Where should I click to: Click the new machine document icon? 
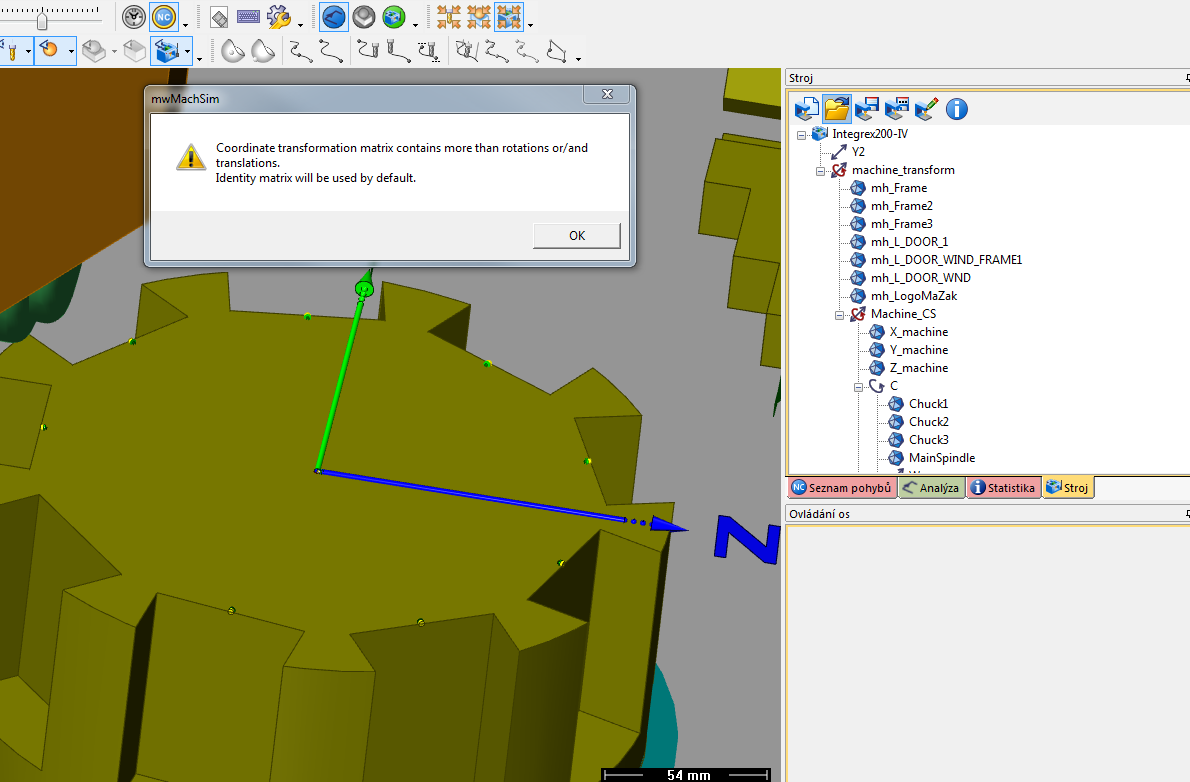click(807, 108)
